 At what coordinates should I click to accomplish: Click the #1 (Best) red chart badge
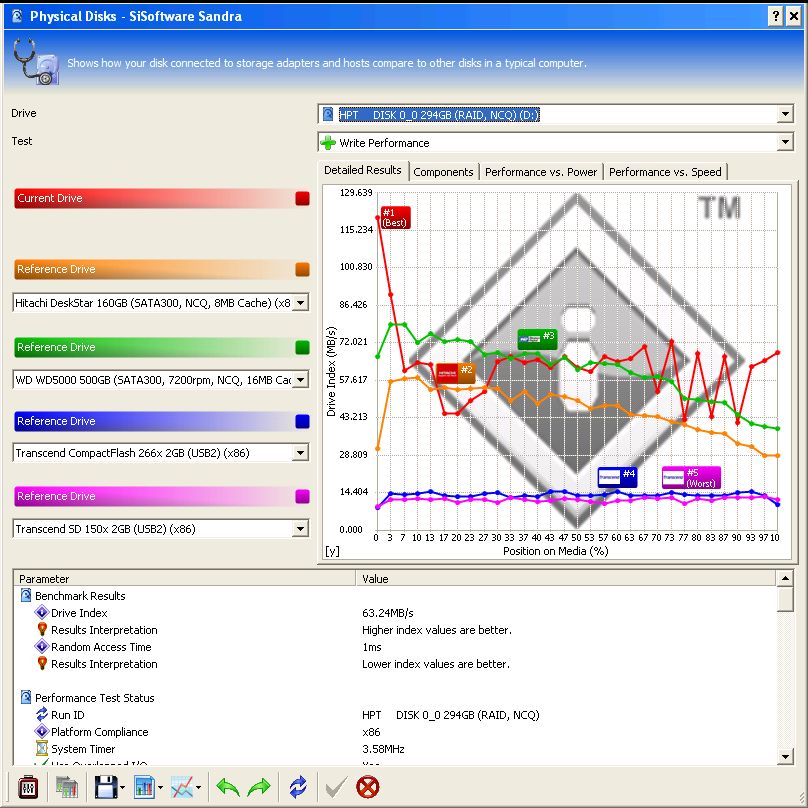click(x=396, y=217)
